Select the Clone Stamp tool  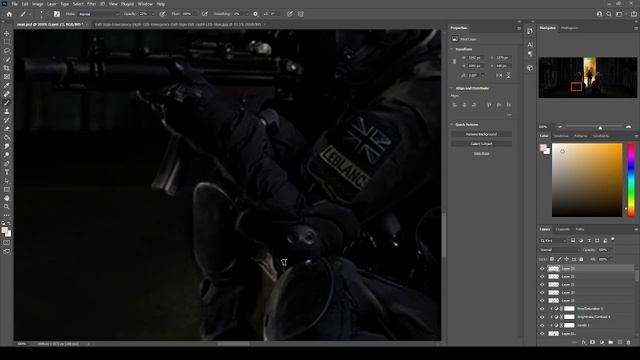(7, 111)
